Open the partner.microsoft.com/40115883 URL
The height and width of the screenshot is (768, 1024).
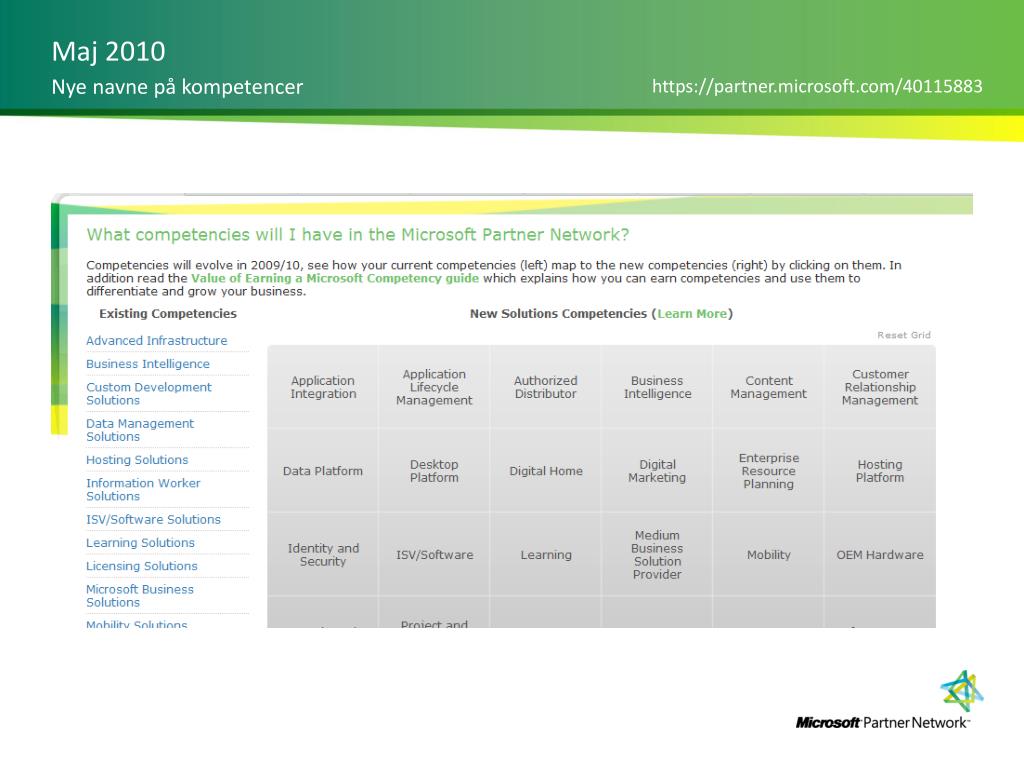coord(817,86)
